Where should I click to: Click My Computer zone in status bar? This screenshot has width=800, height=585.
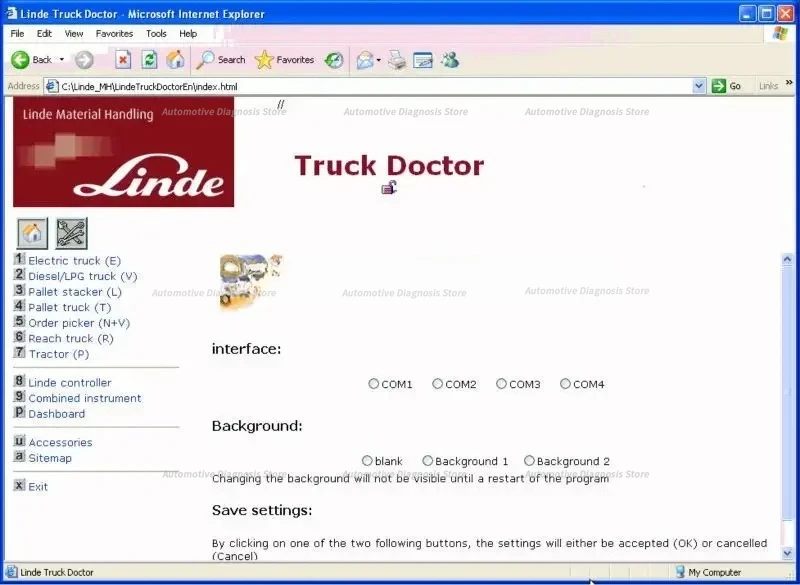point(708,572)
